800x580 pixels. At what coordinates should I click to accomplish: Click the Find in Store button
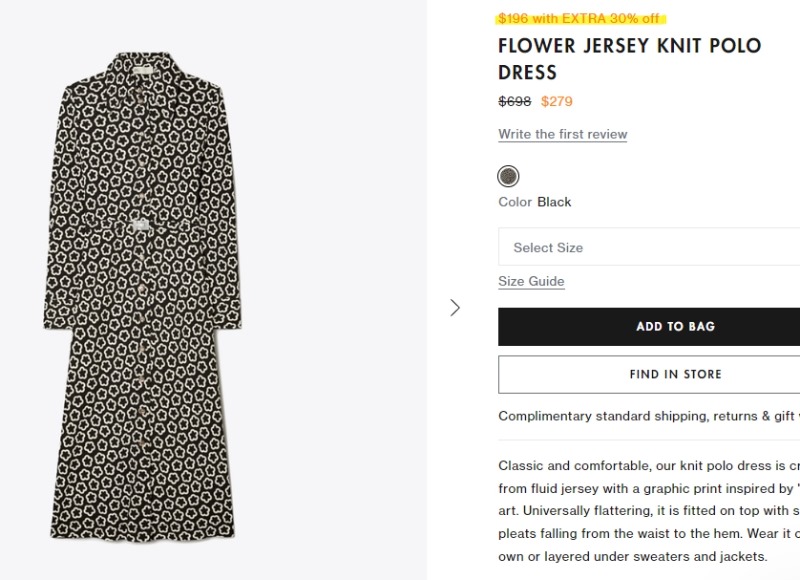[649, 374]
